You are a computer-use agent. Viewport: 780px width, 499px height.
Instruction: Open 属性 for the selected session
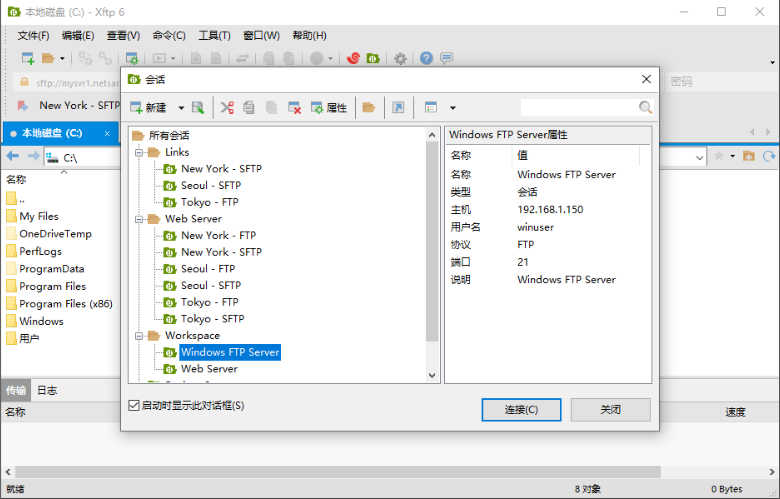[x=328, y=107]
